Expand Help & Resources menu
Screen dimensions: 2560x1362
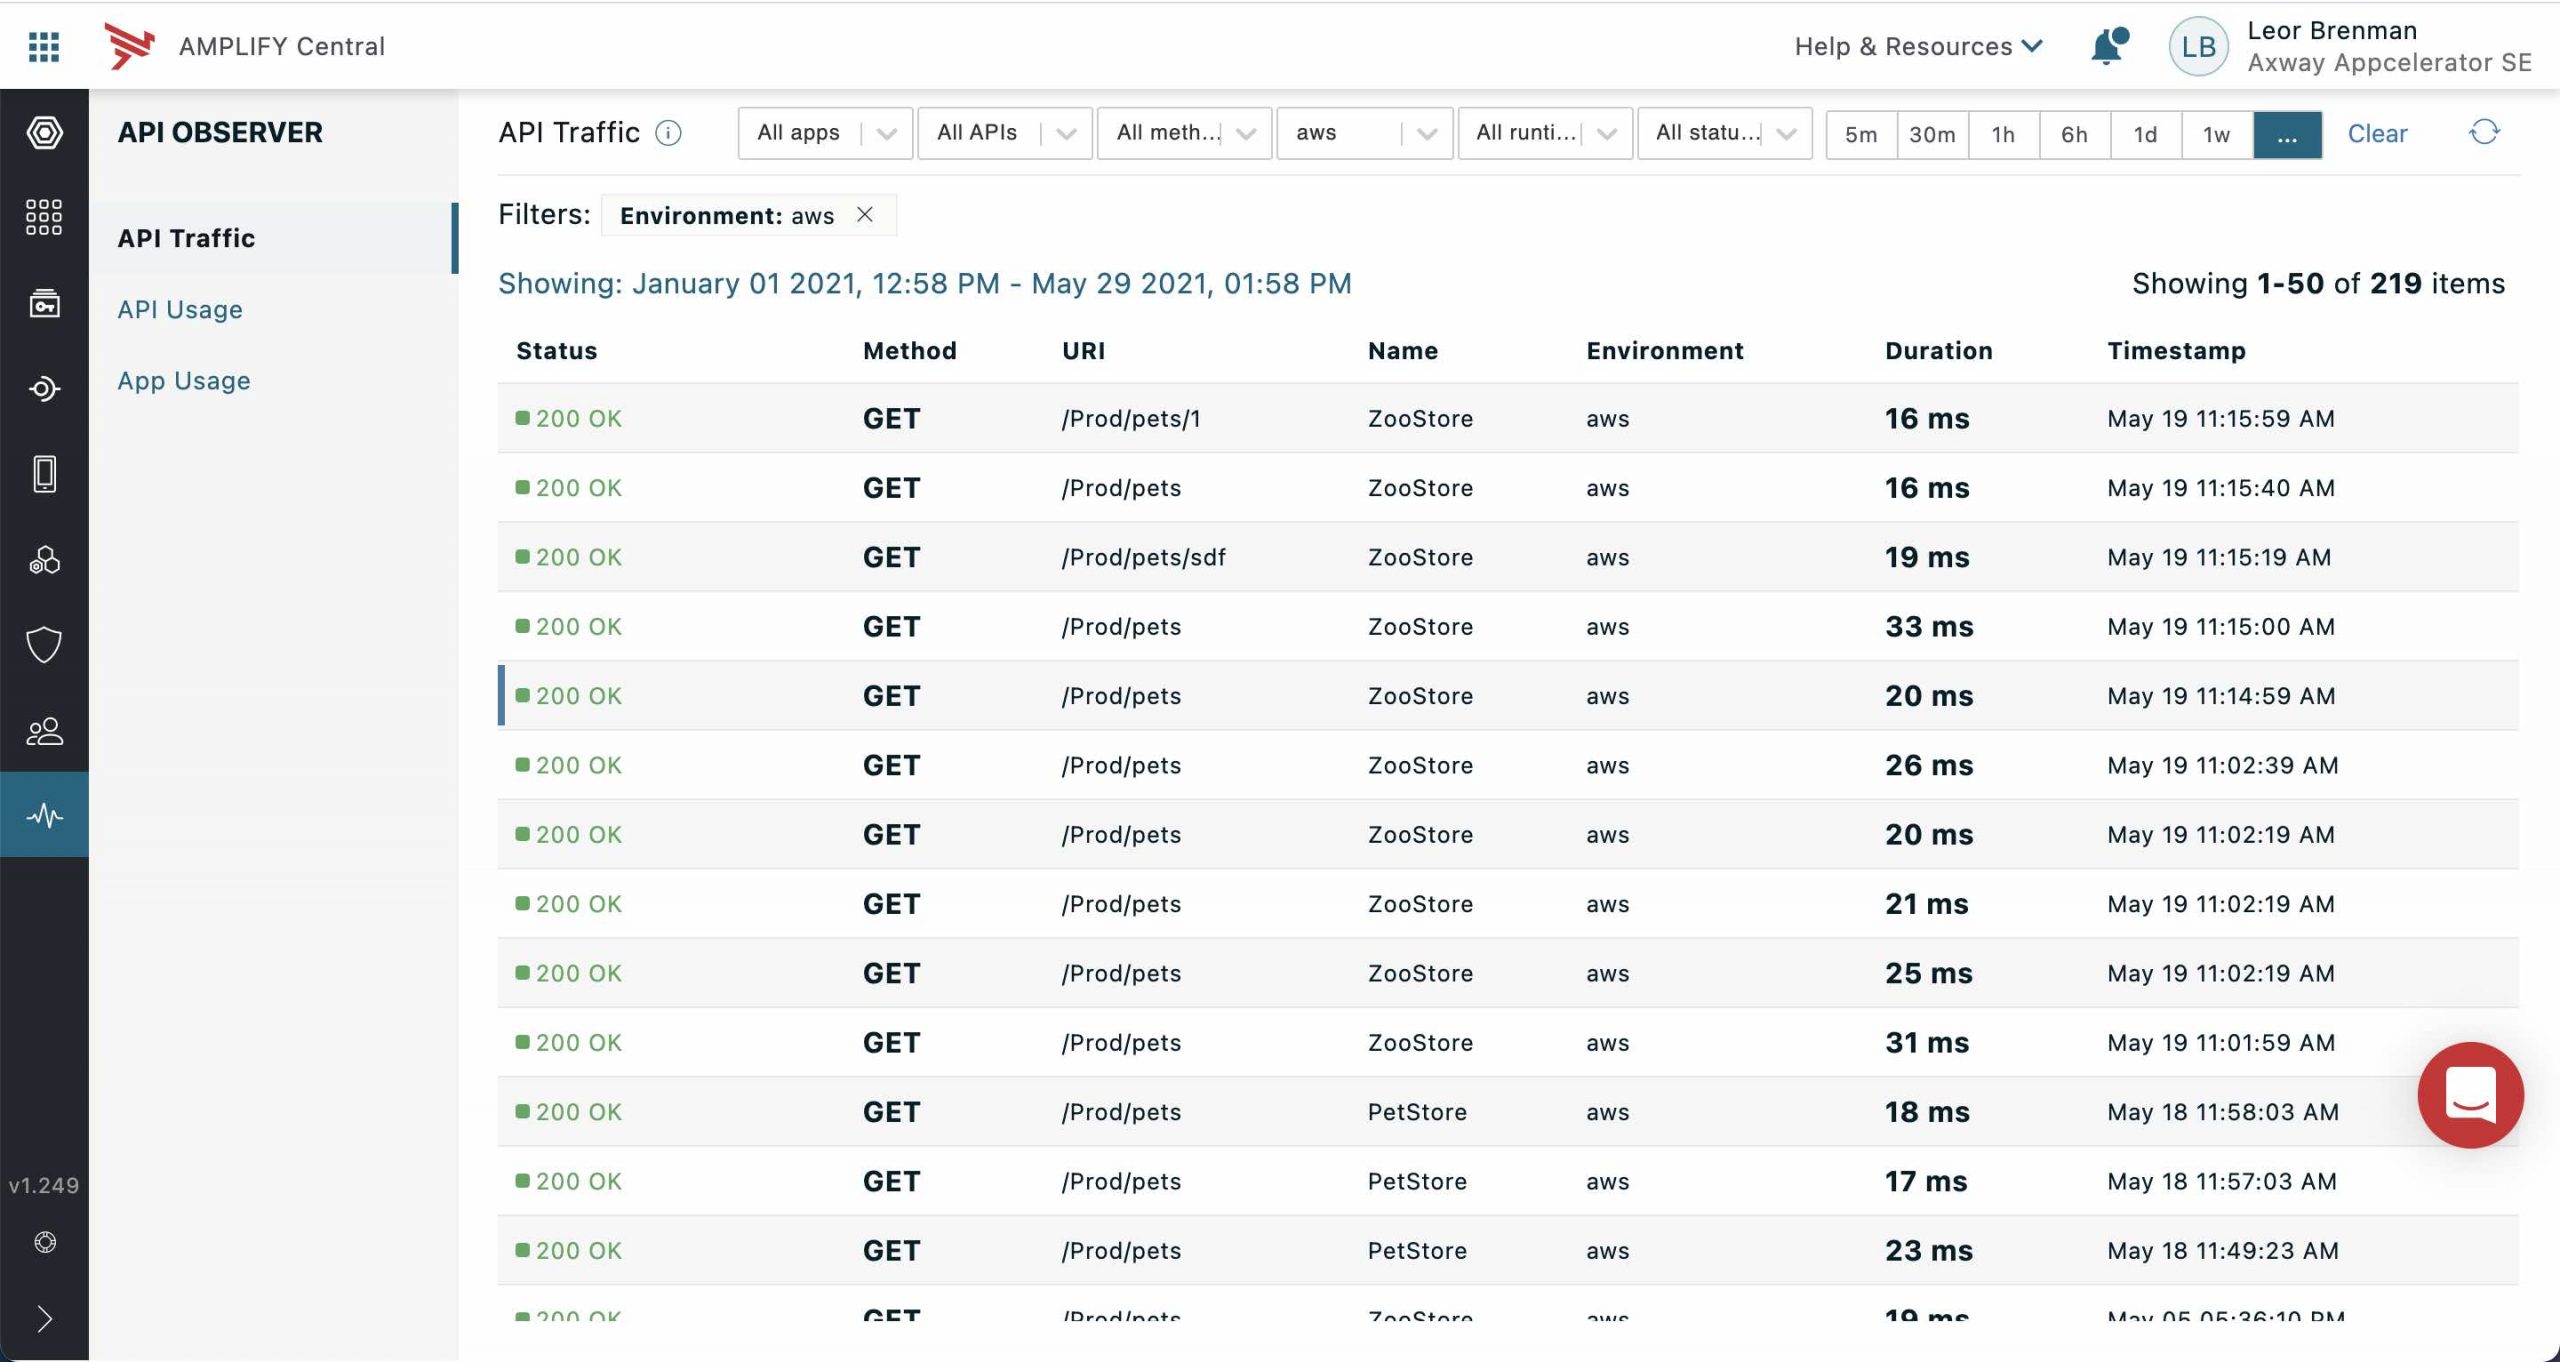point(1918,46)
